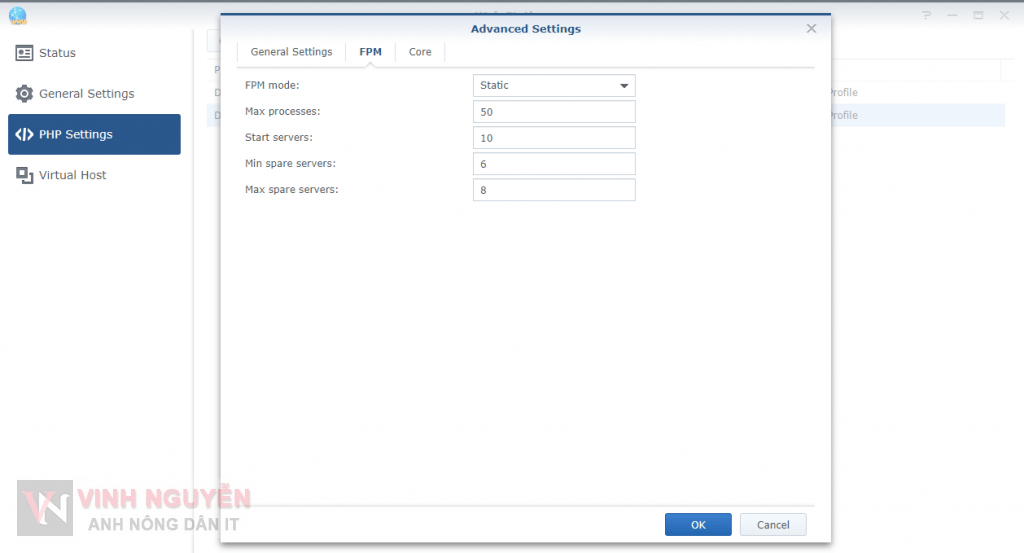1024x553 pixels.
Task: Switch to the General Settings tab
Action: tap(291, 52)
